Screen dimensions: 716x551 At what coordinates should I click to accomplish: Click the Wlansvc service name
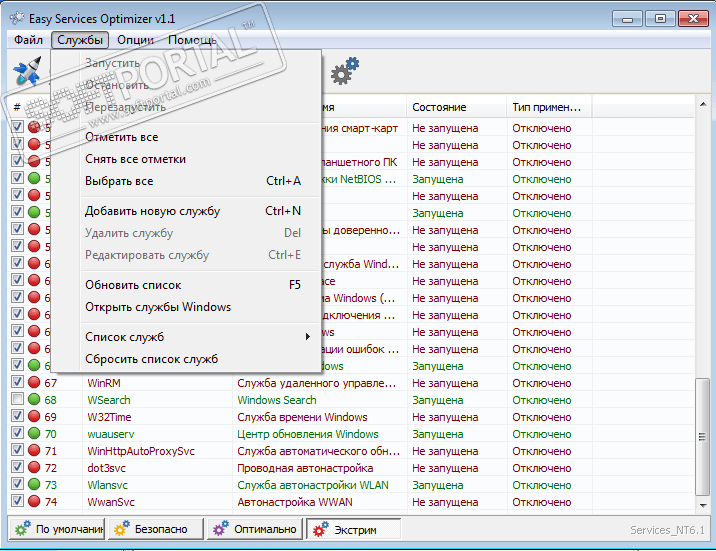pos(107,485)
